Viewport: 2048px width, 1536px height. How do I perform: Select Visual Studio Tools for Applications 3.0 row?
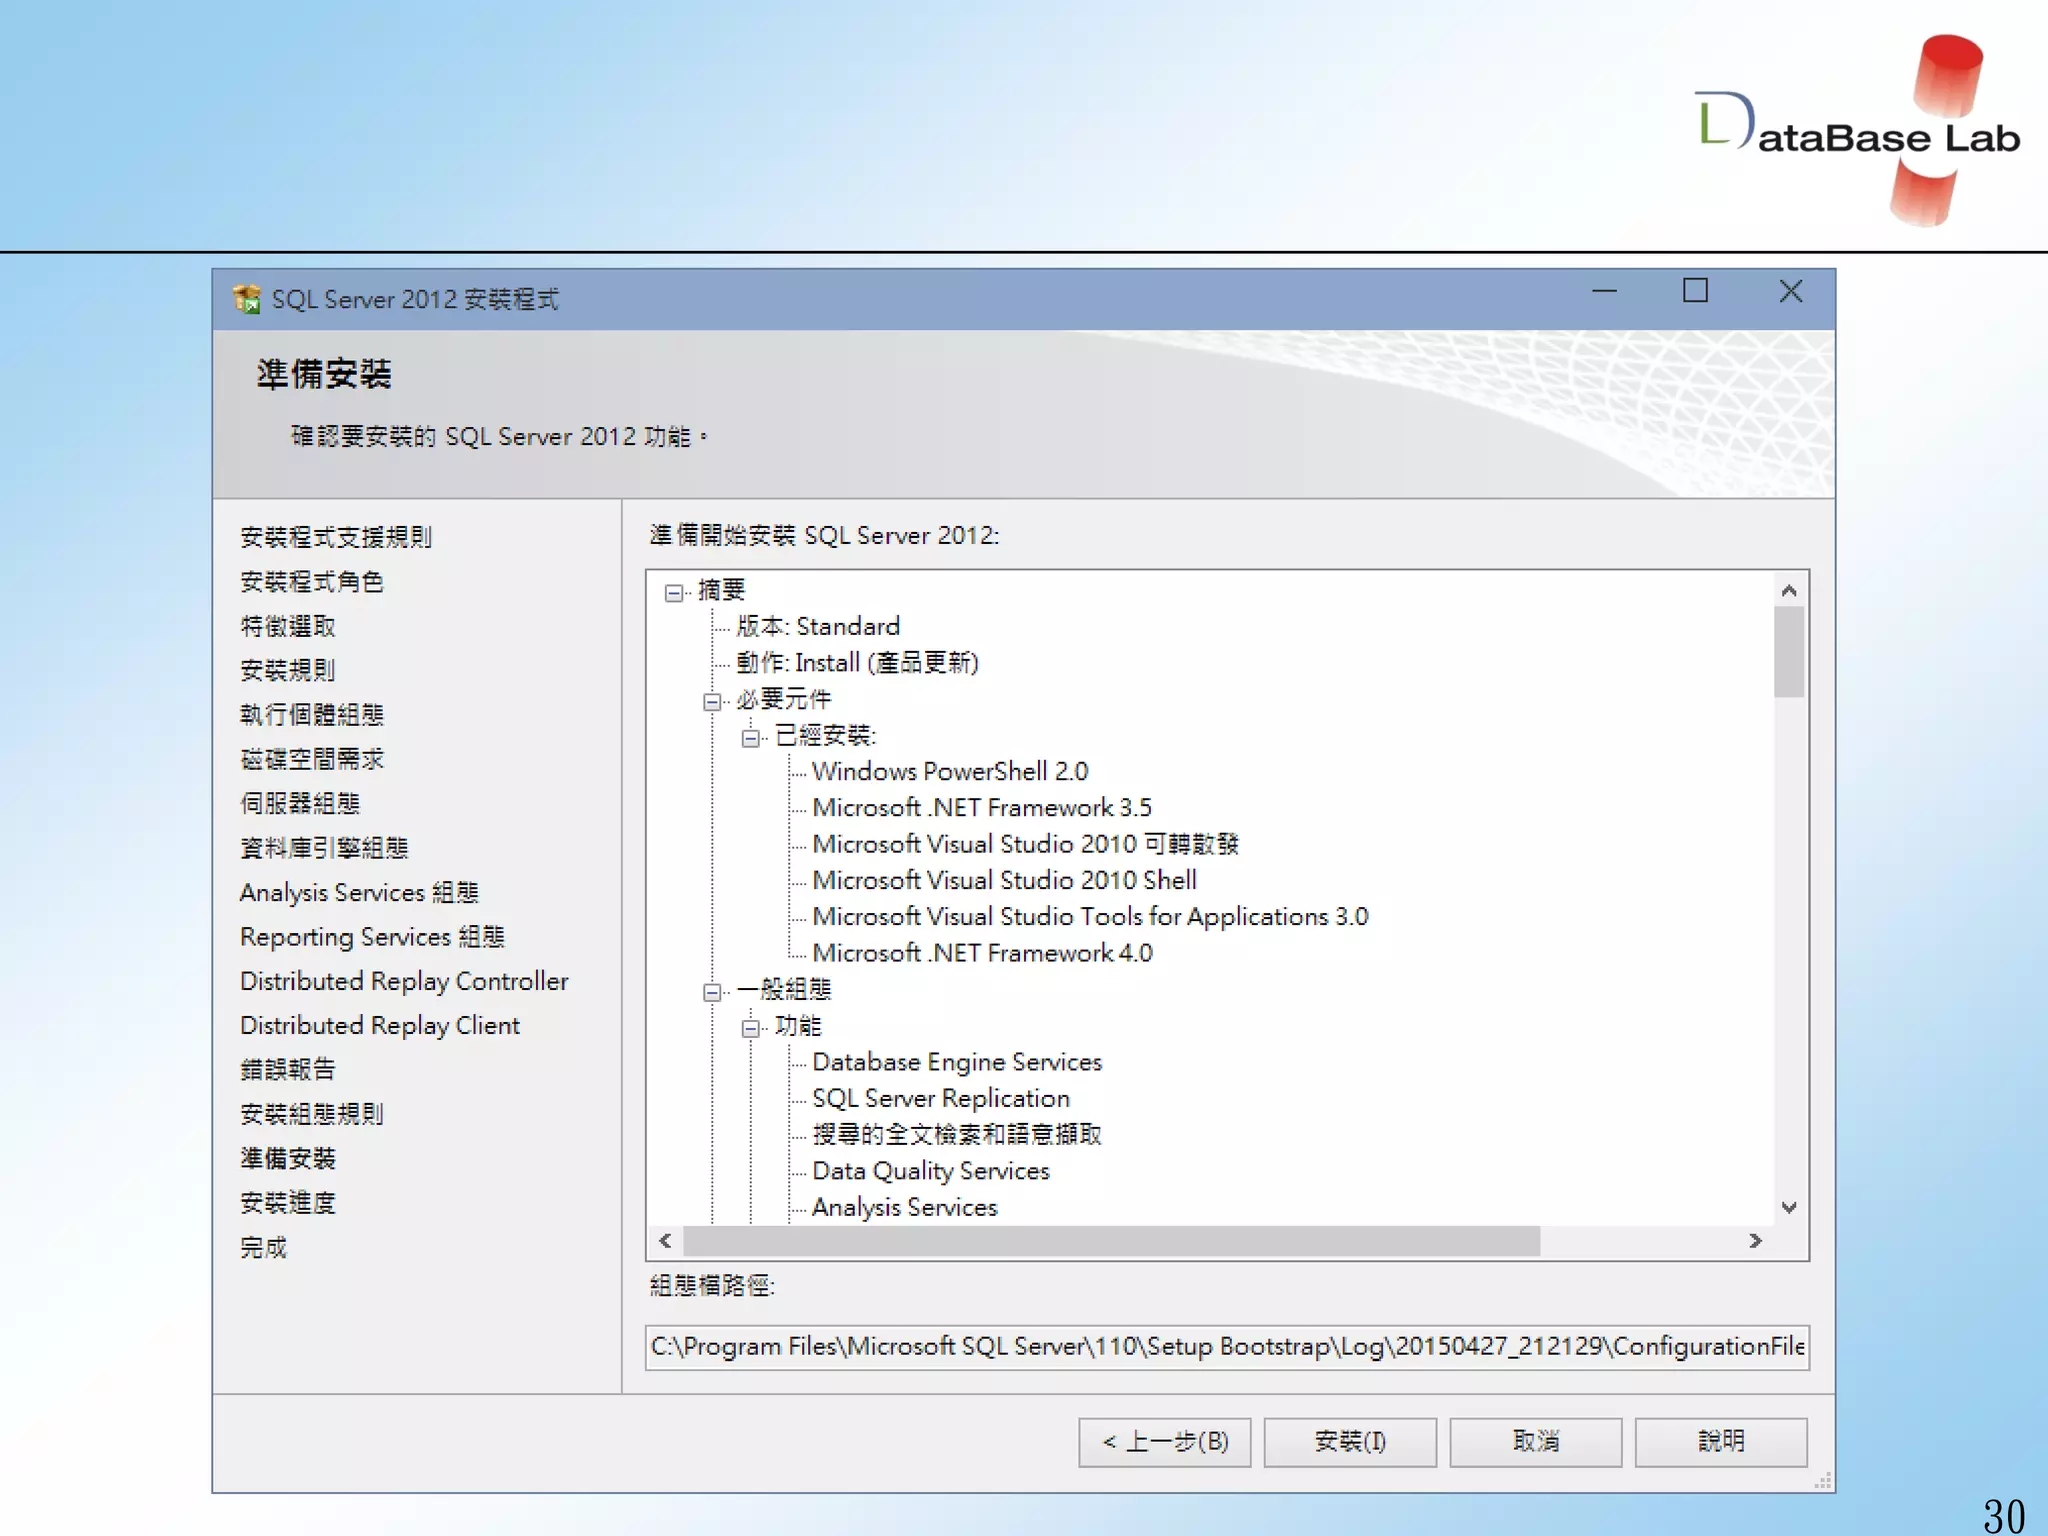pyautogui.click(x=1090, y=916)
